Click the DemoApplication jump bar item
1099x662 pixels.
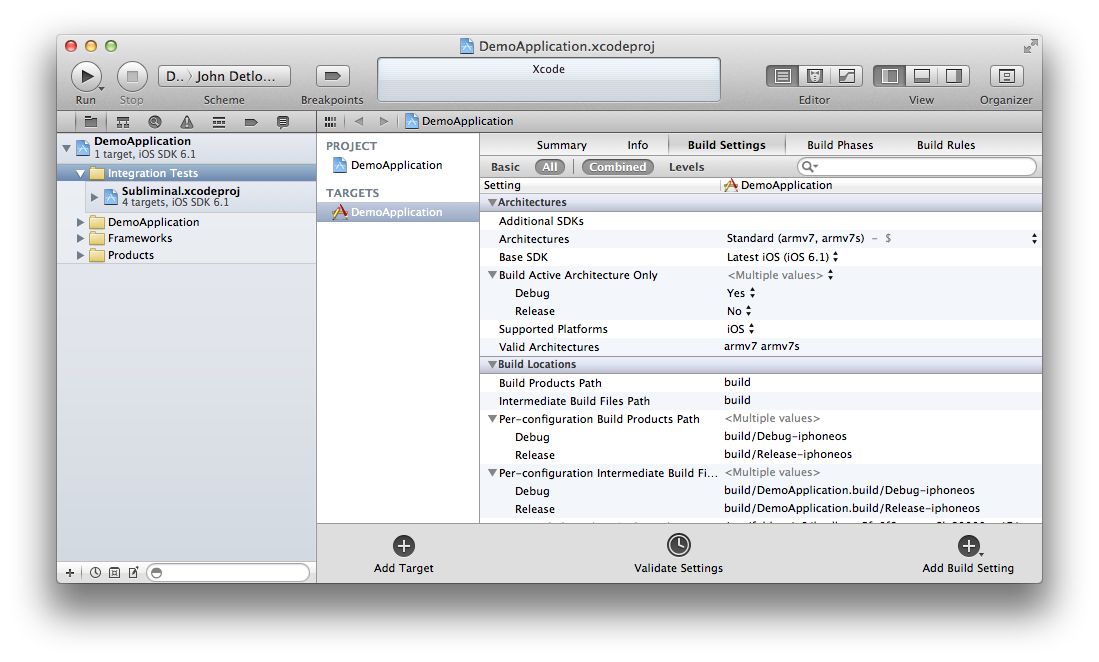[x=460, y=121]
